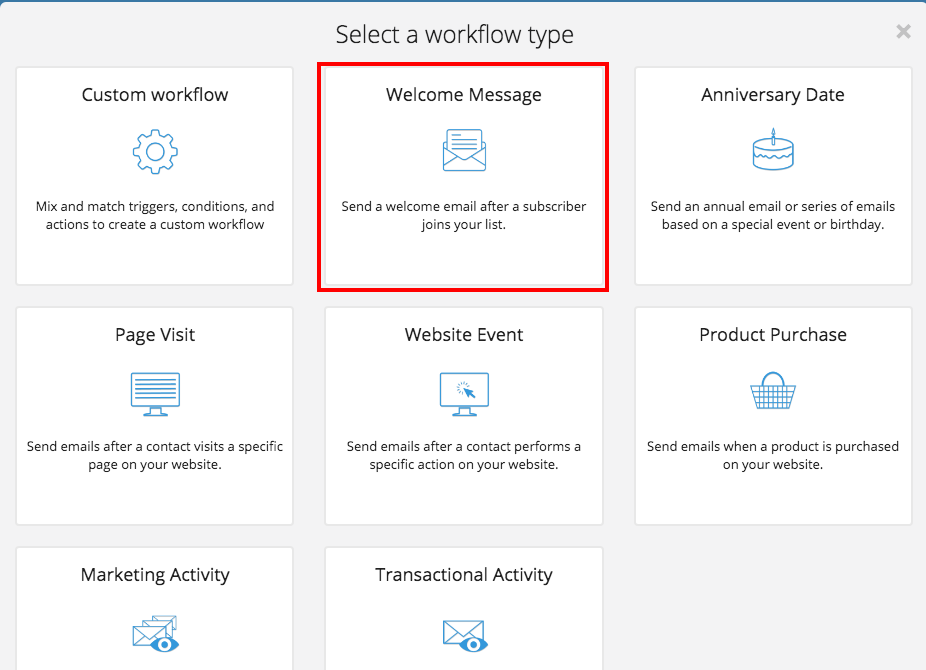Choose the Website Event title

[464, 335]
